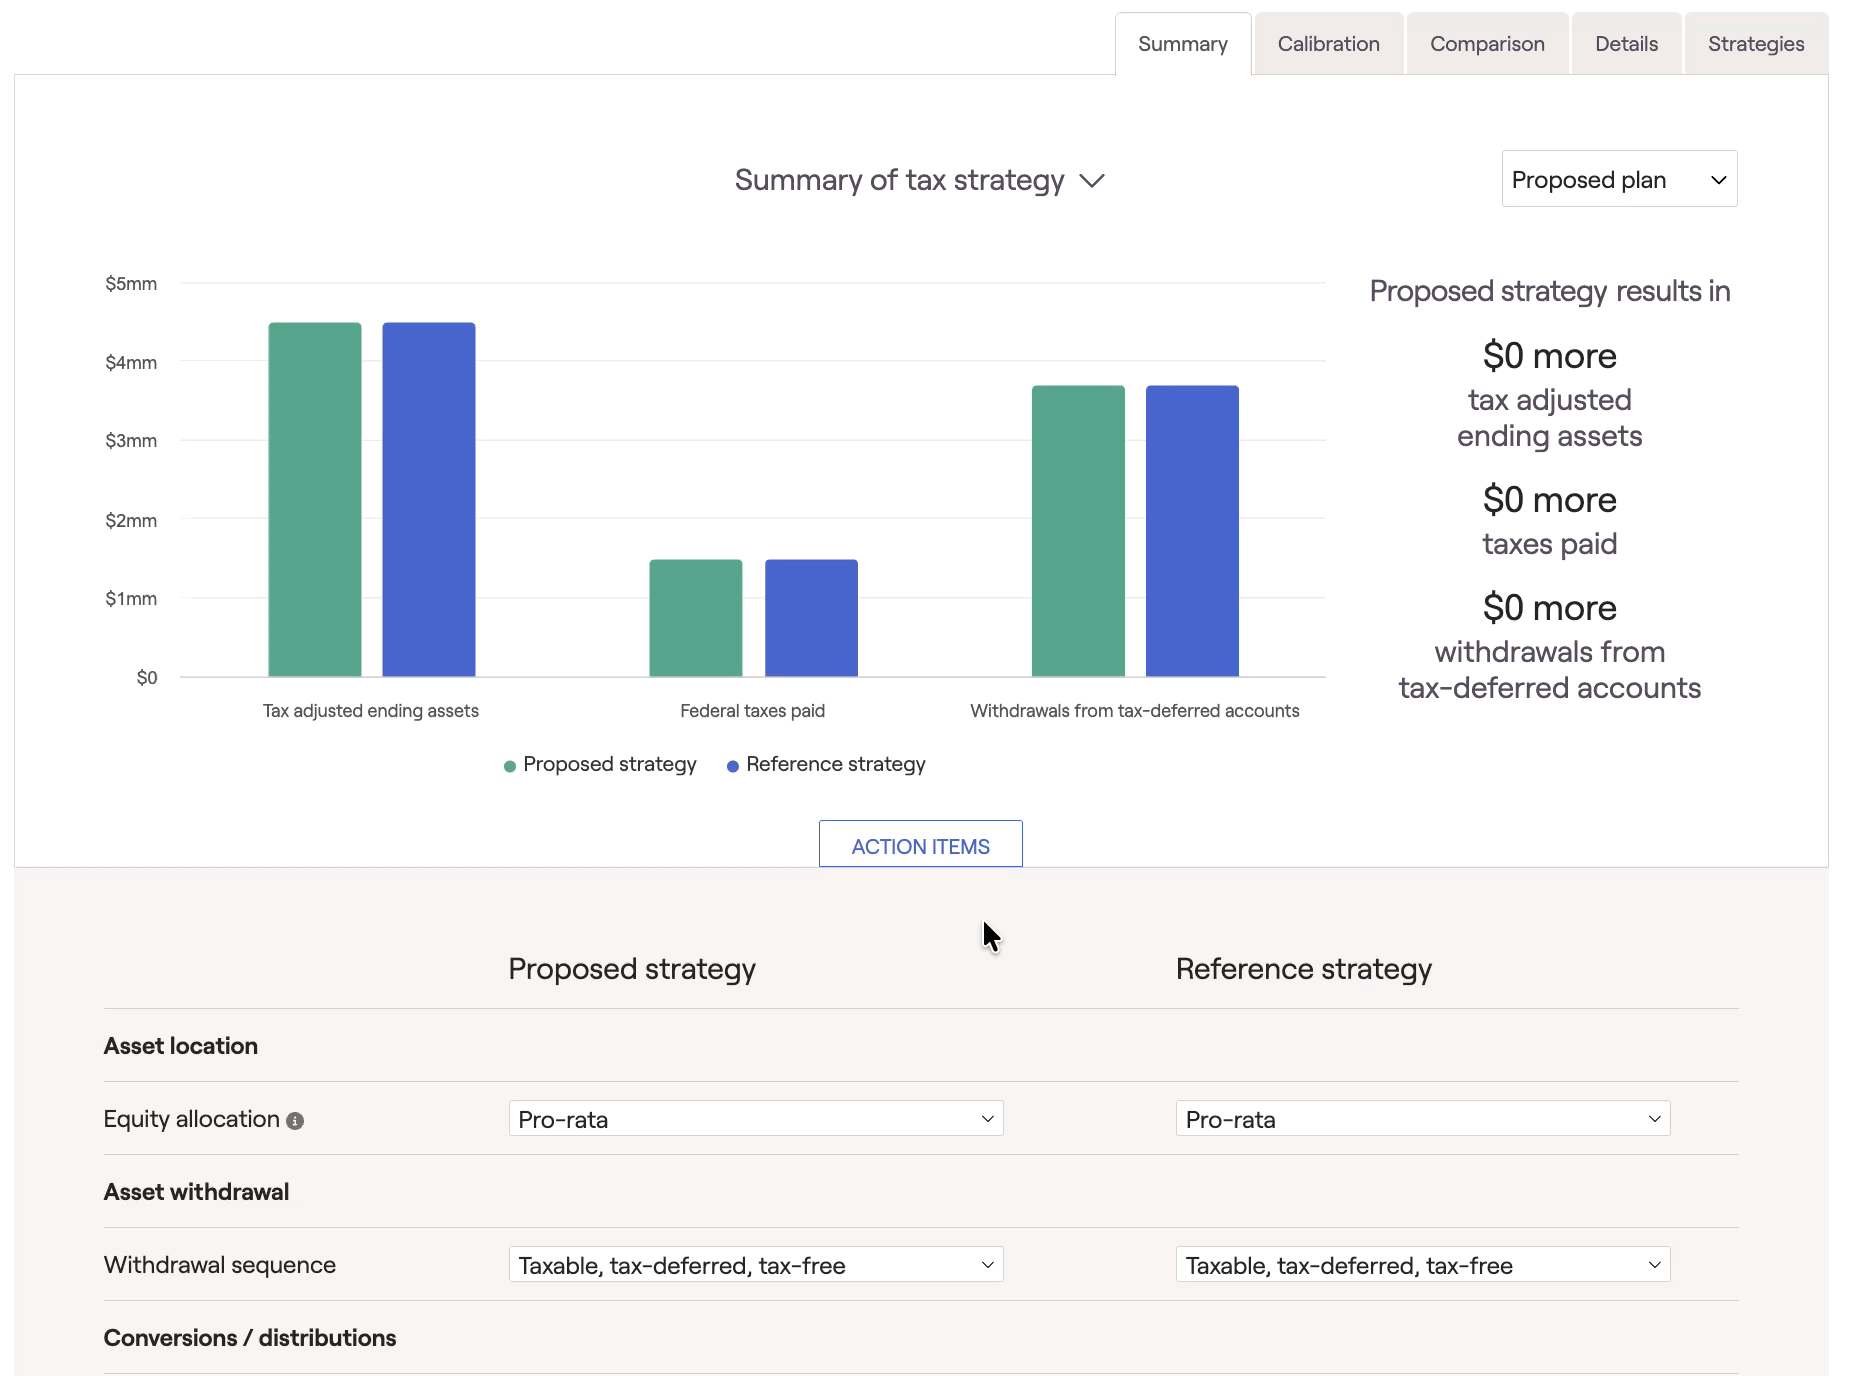
Task: Switch to the Calibration tab
Action: coord(1328,44)
